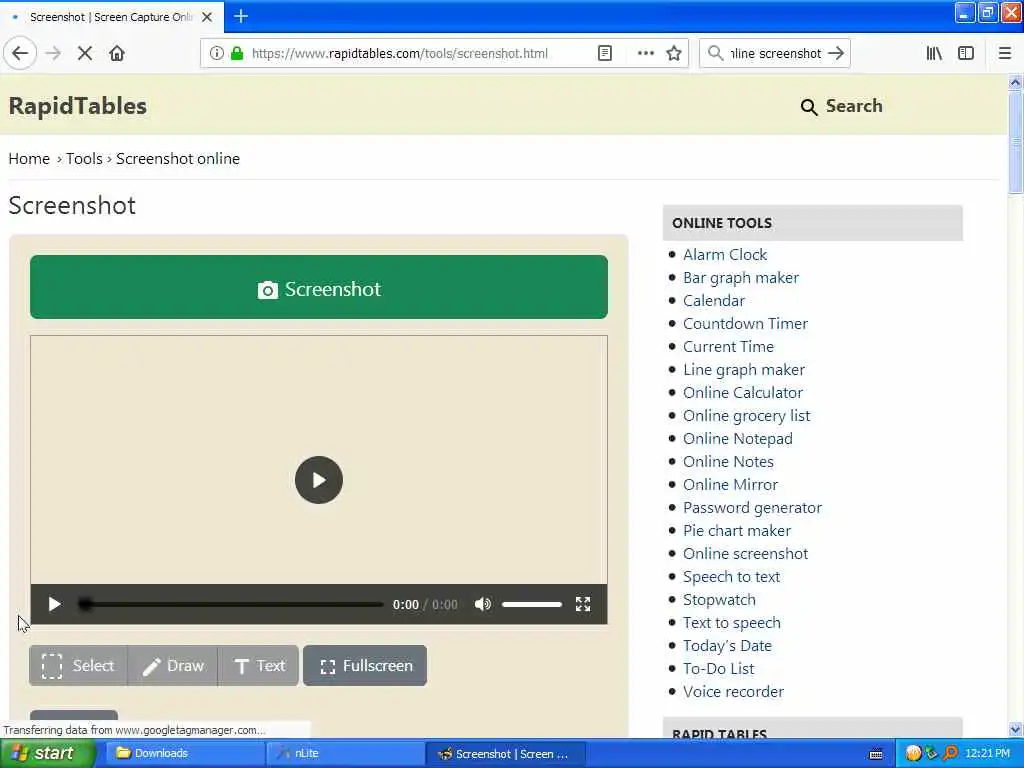Open the Firefox hamburger menu

click(1005, 53)
